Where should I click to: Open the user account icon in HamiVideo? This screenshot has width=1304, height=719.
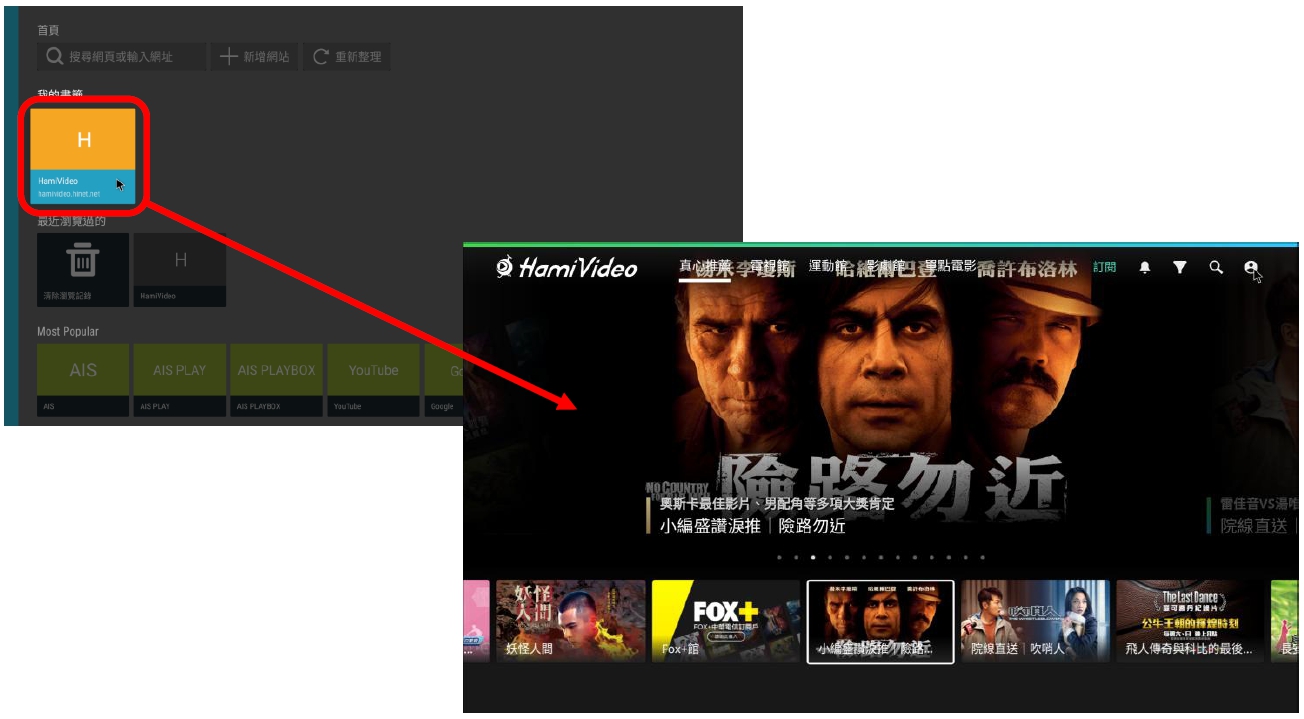click(1251, 267)
